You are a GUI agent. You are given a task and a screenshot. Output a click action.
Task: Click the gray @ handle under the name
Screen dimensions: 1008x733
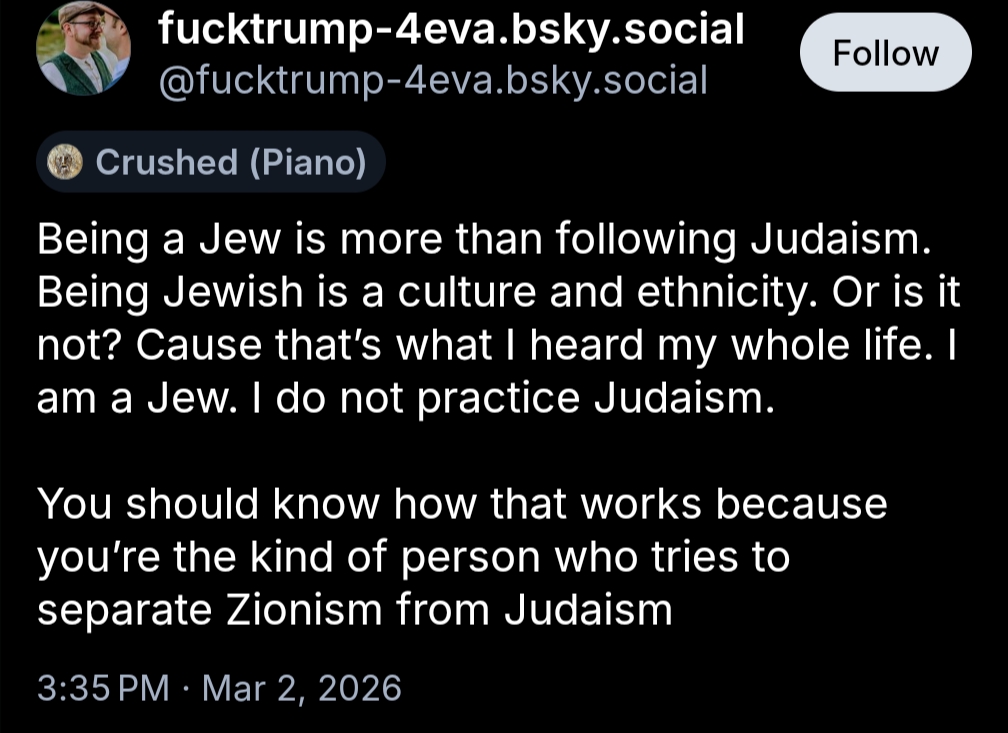pos(433,79)
